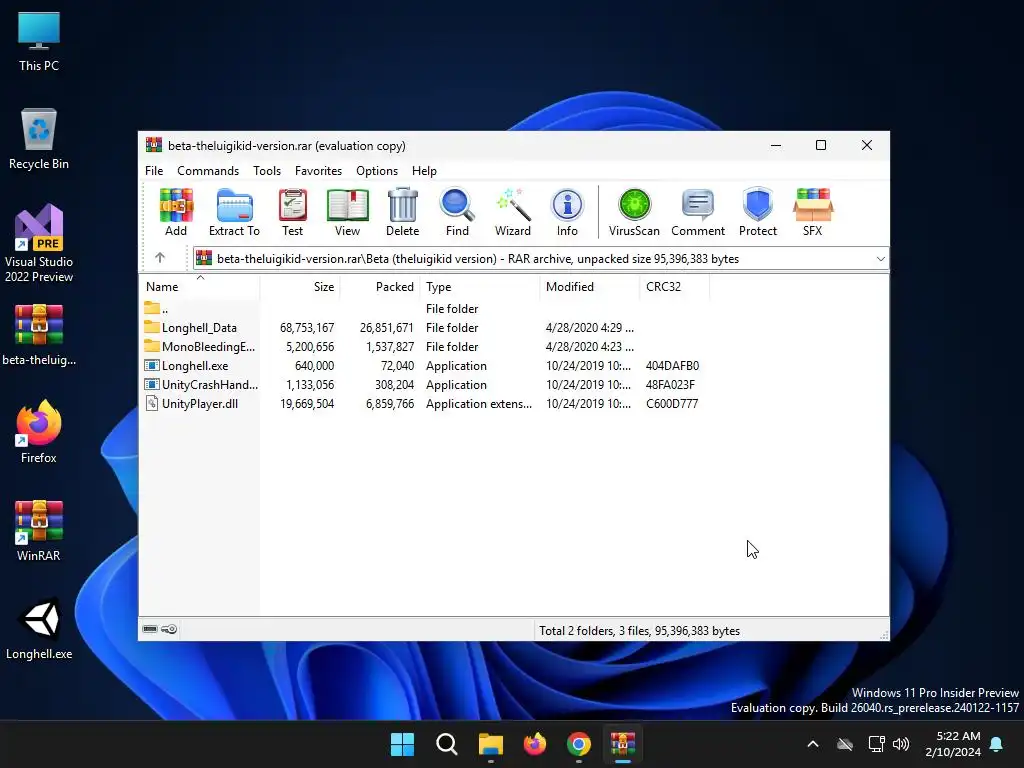Show hidden system tray icons chevron

point(813,744)
